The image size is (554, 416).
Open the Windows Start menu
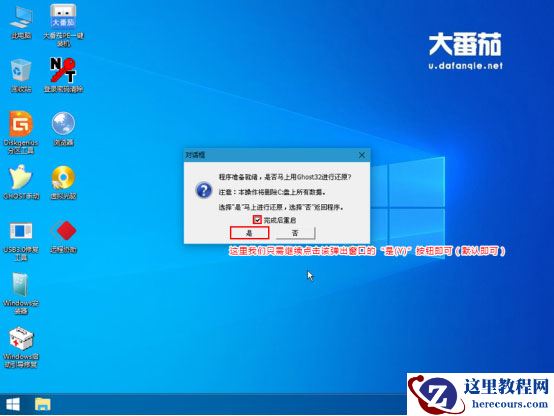13,404
